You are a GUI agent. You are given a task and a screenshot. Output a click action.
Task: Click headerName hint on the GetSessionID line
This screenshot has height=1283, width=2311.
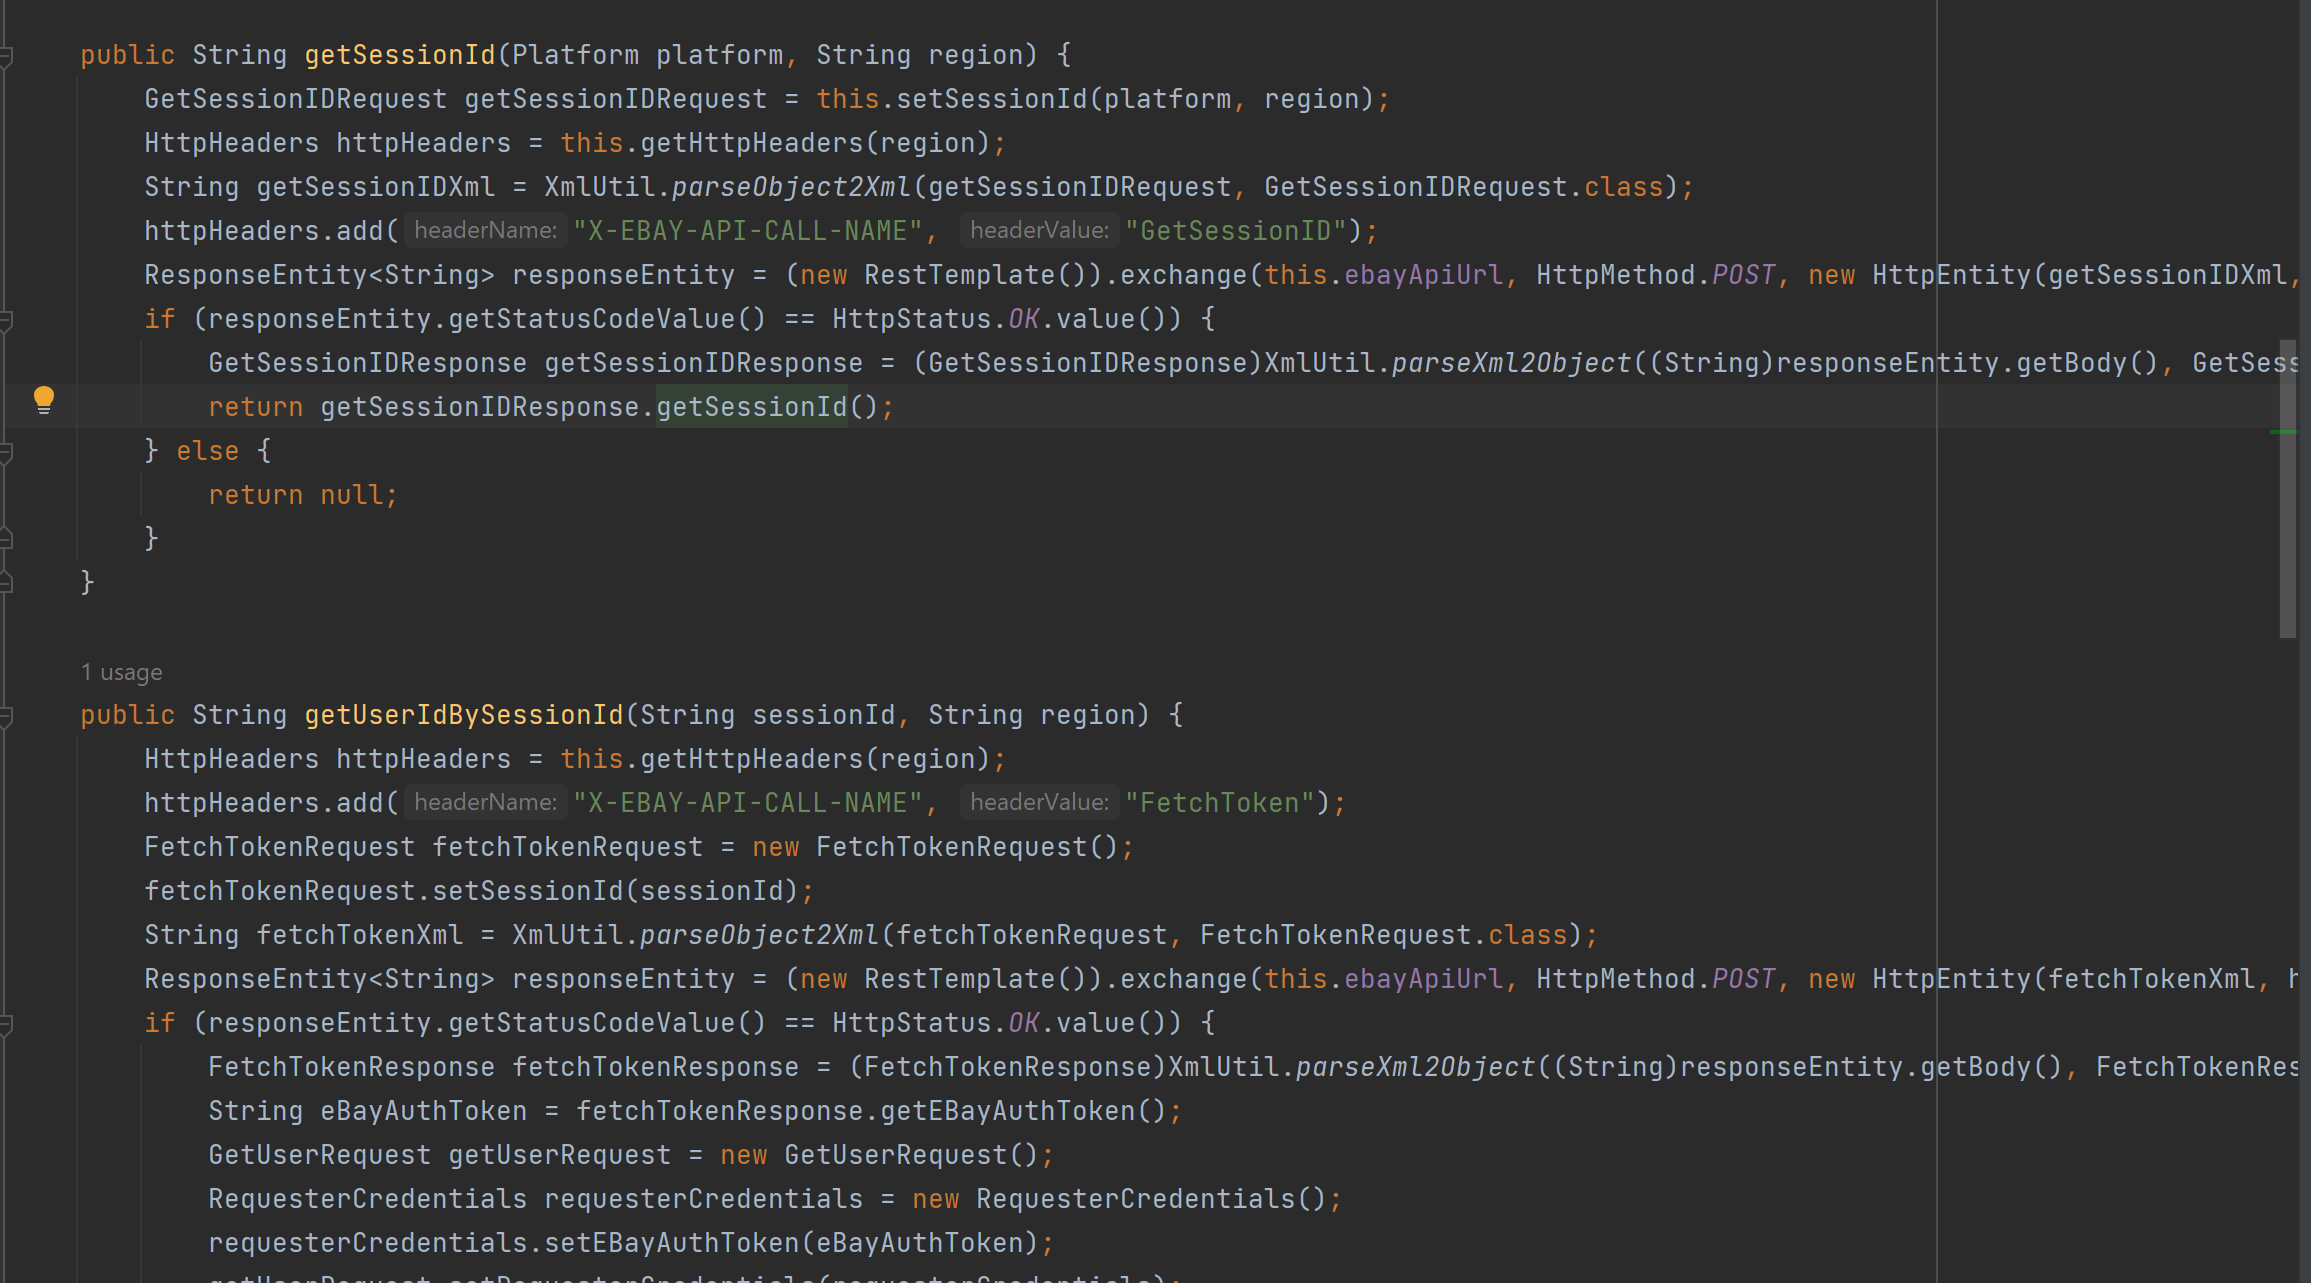[486, 231]
